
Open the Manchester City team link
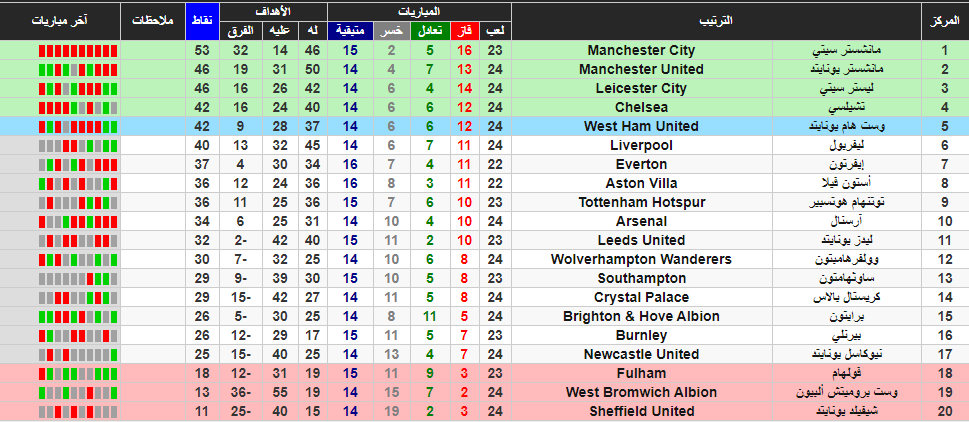[x=641, y=50]
